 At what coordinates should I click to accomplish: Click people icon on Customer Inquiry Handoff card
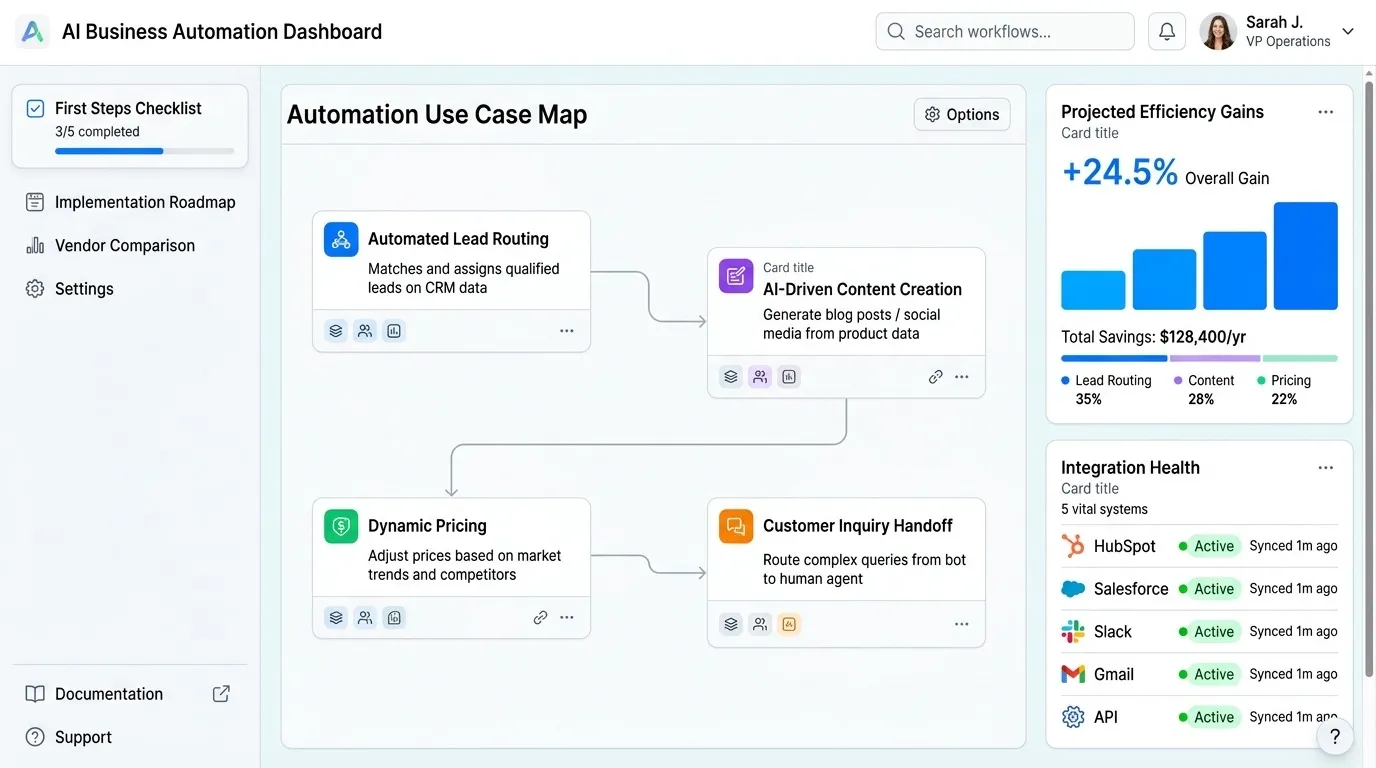(x=760, y=624)
